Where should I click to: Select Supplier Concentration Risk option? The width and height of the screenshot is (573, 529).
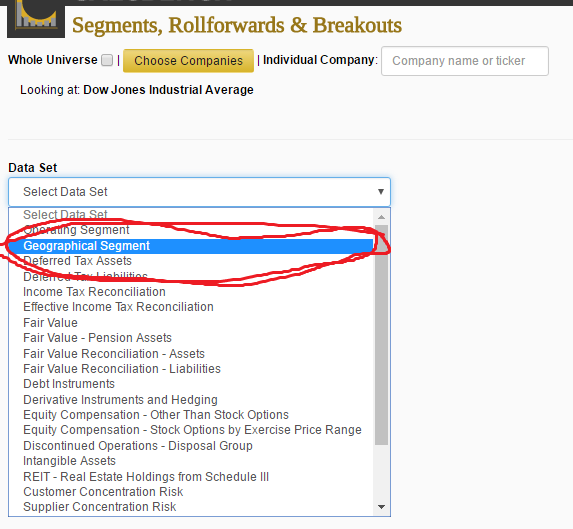coord(191,507)
